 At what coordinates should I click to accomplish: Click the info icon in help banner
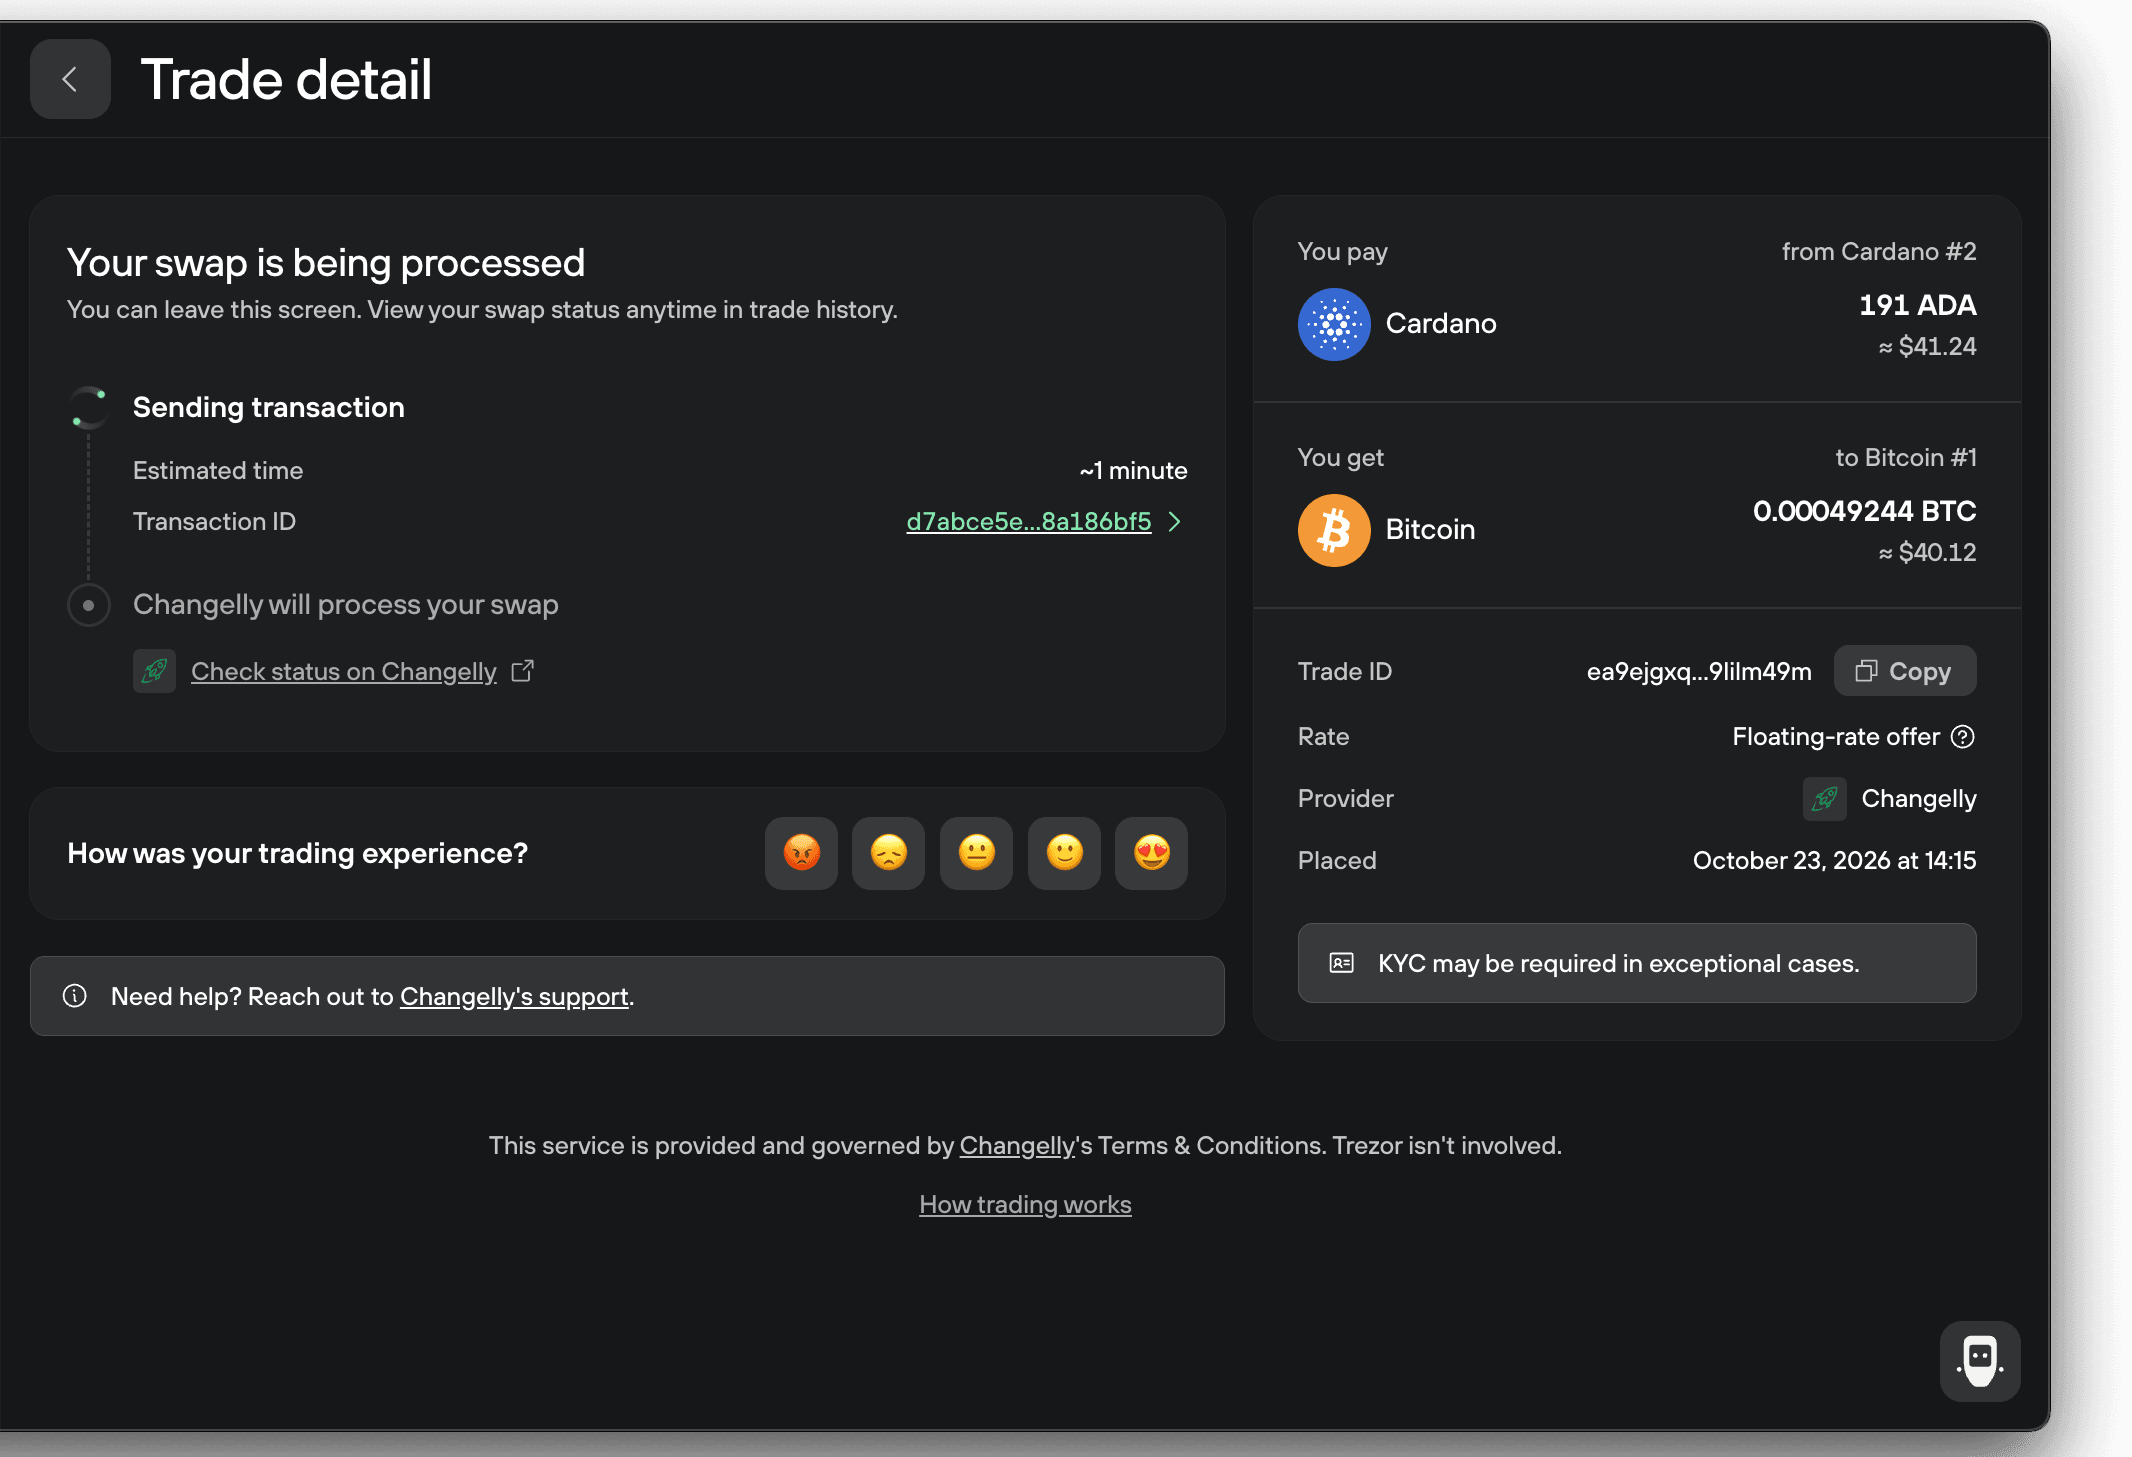tap(75, 996)
